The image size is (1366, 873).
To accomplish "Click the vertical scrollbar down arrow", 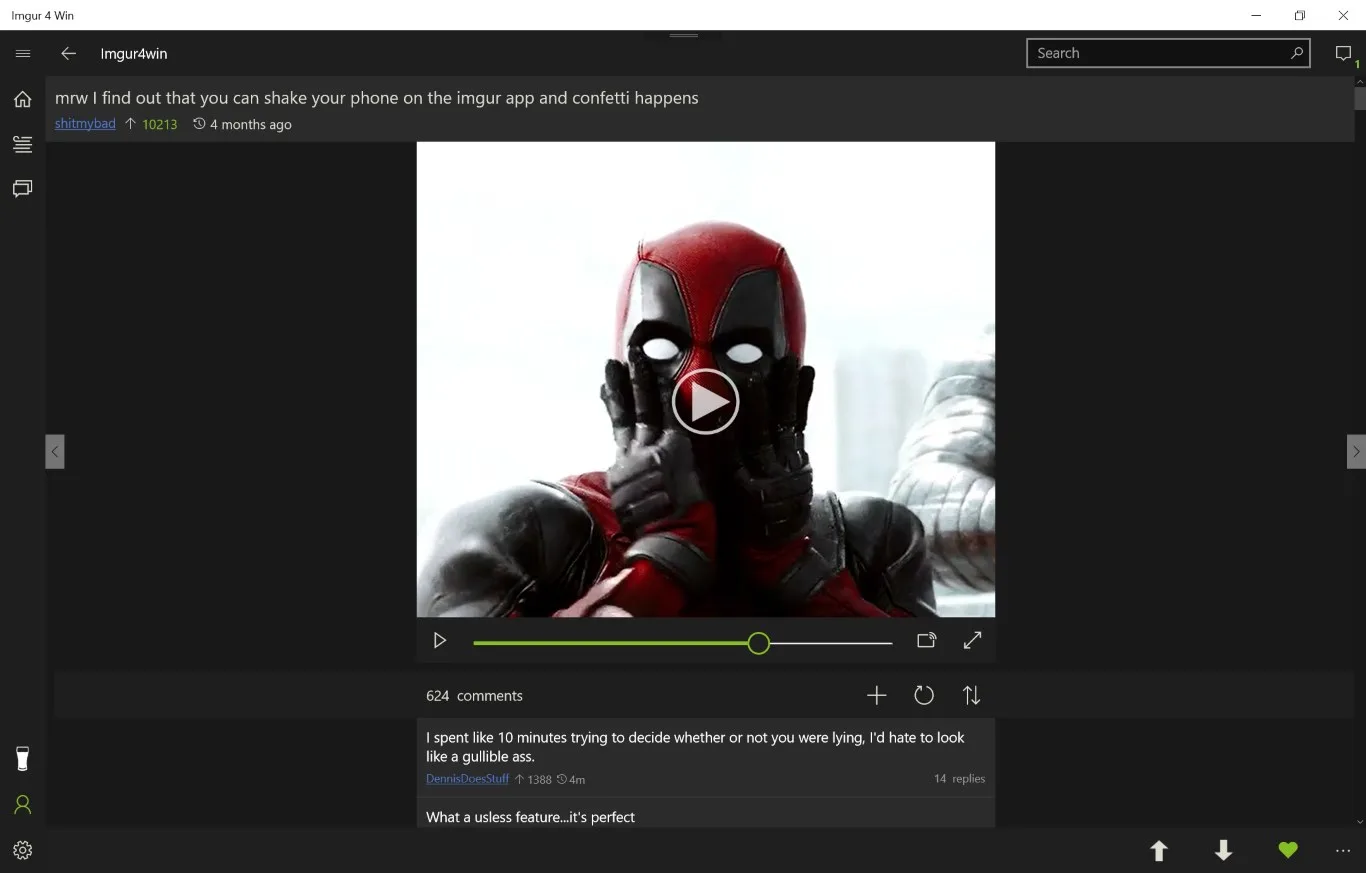I will coord(1360,822).
